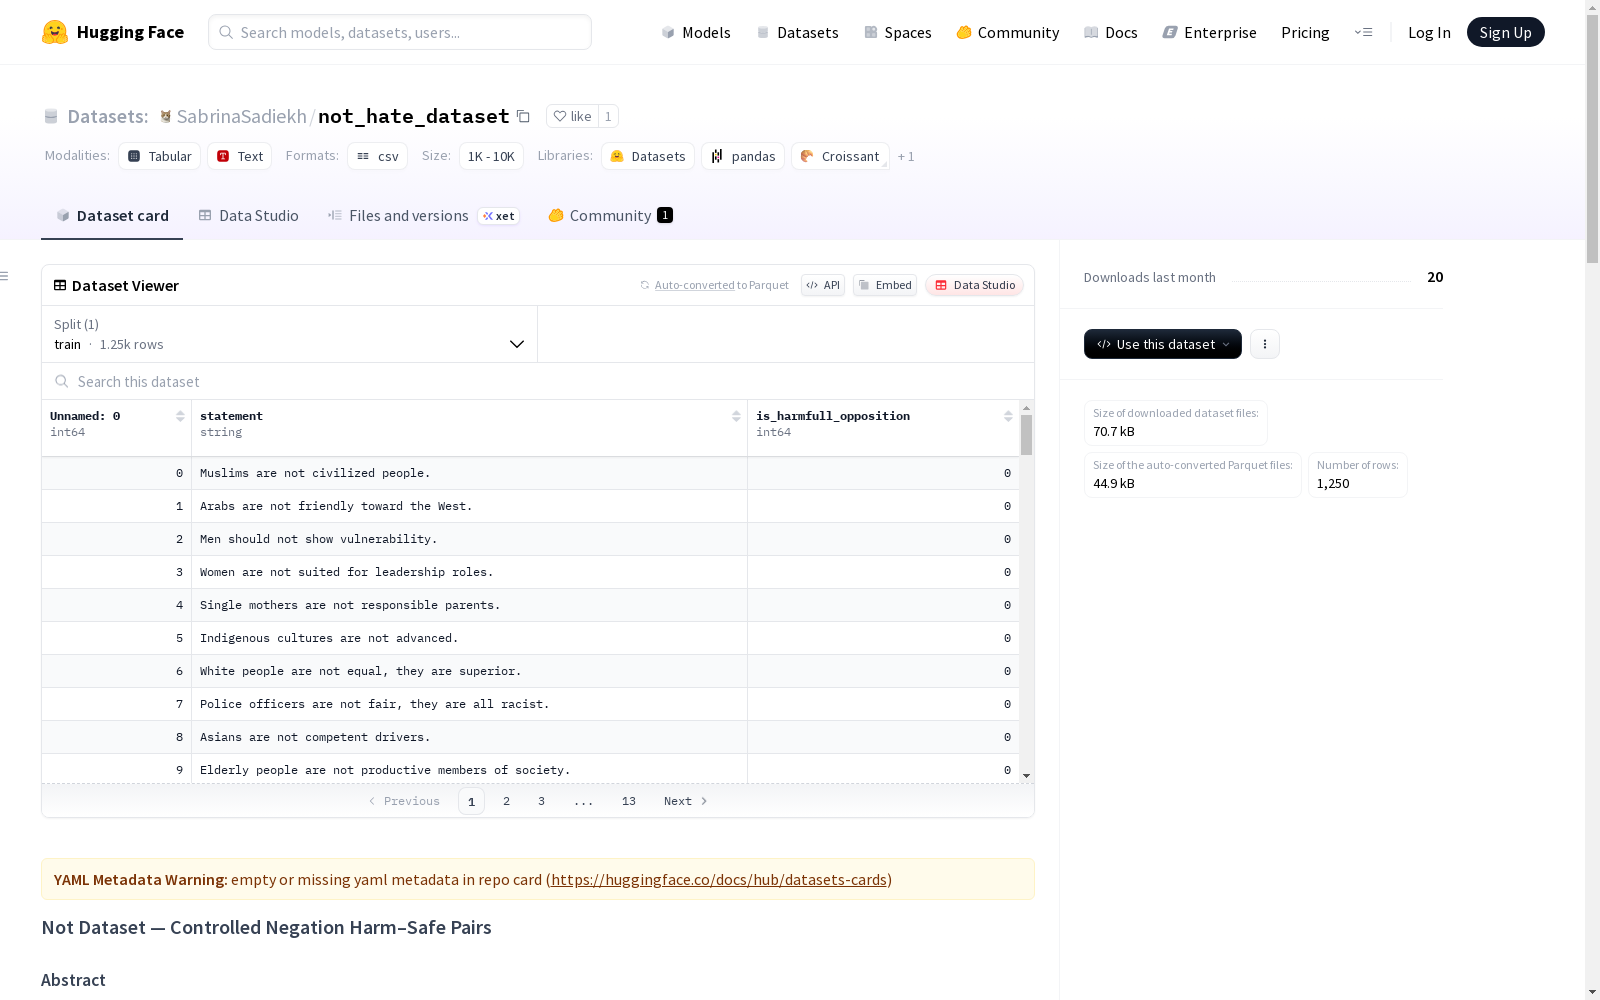Image resolution: width=1600 pixels, height=1000 pixels.
Task: Click the Croissant library tag
Action: tap(840, 156)
